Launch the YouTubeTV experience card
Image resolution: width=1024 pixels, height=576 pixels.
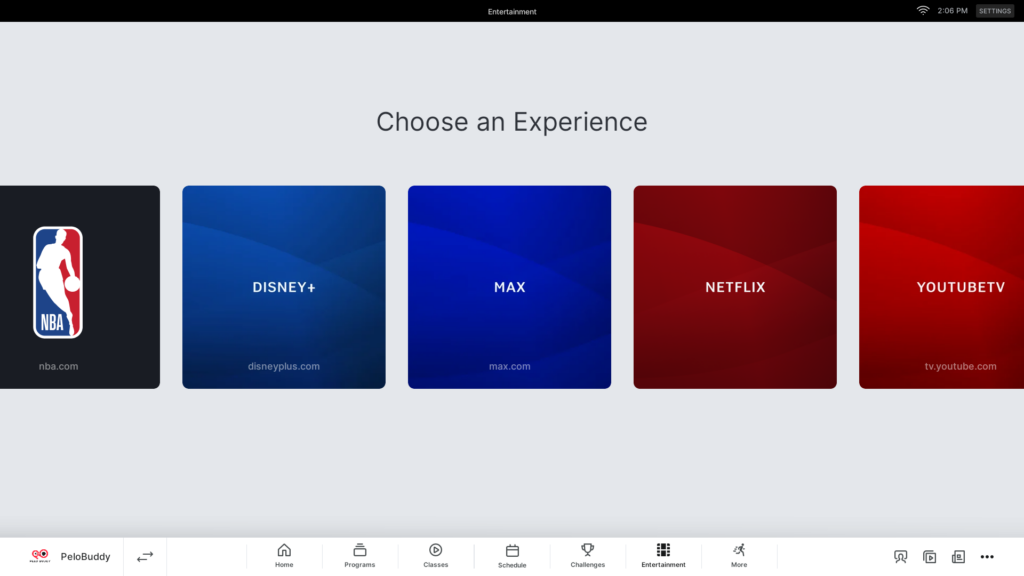942,287
